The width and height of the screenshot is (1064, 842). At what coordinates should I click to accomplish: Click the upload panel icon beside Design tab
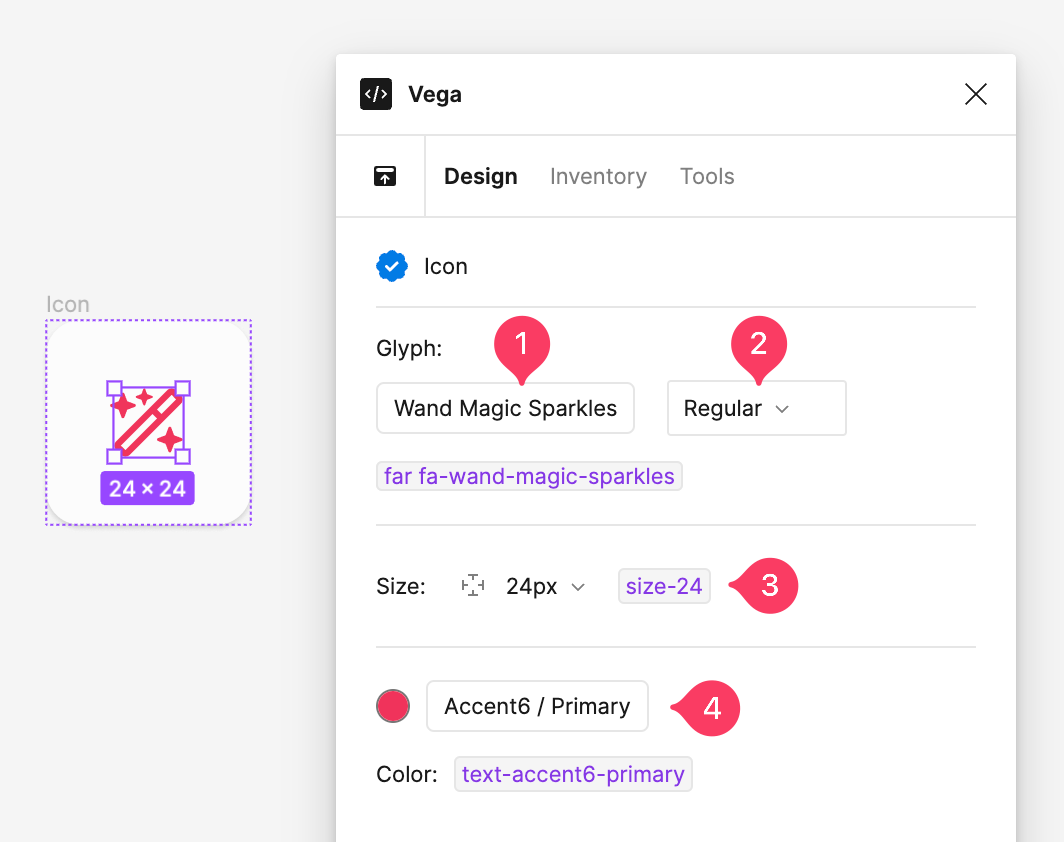[x=385, y=176]
